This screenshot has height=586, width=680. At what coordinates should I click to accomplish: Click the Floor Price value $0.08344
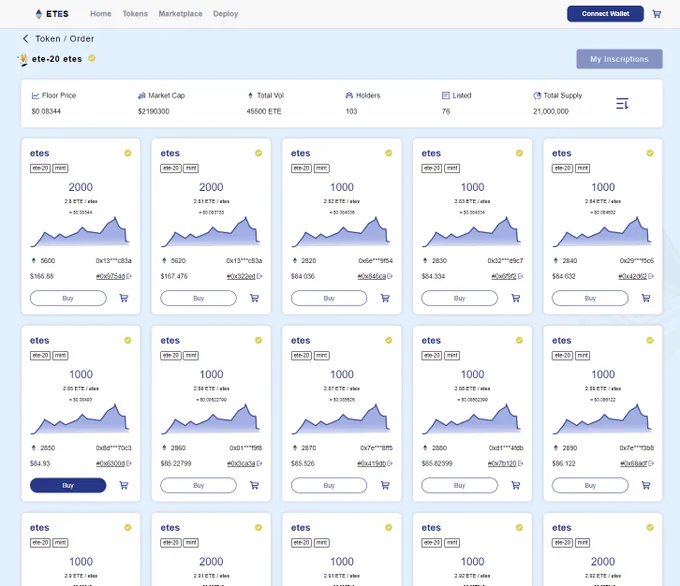pos(46,111)
